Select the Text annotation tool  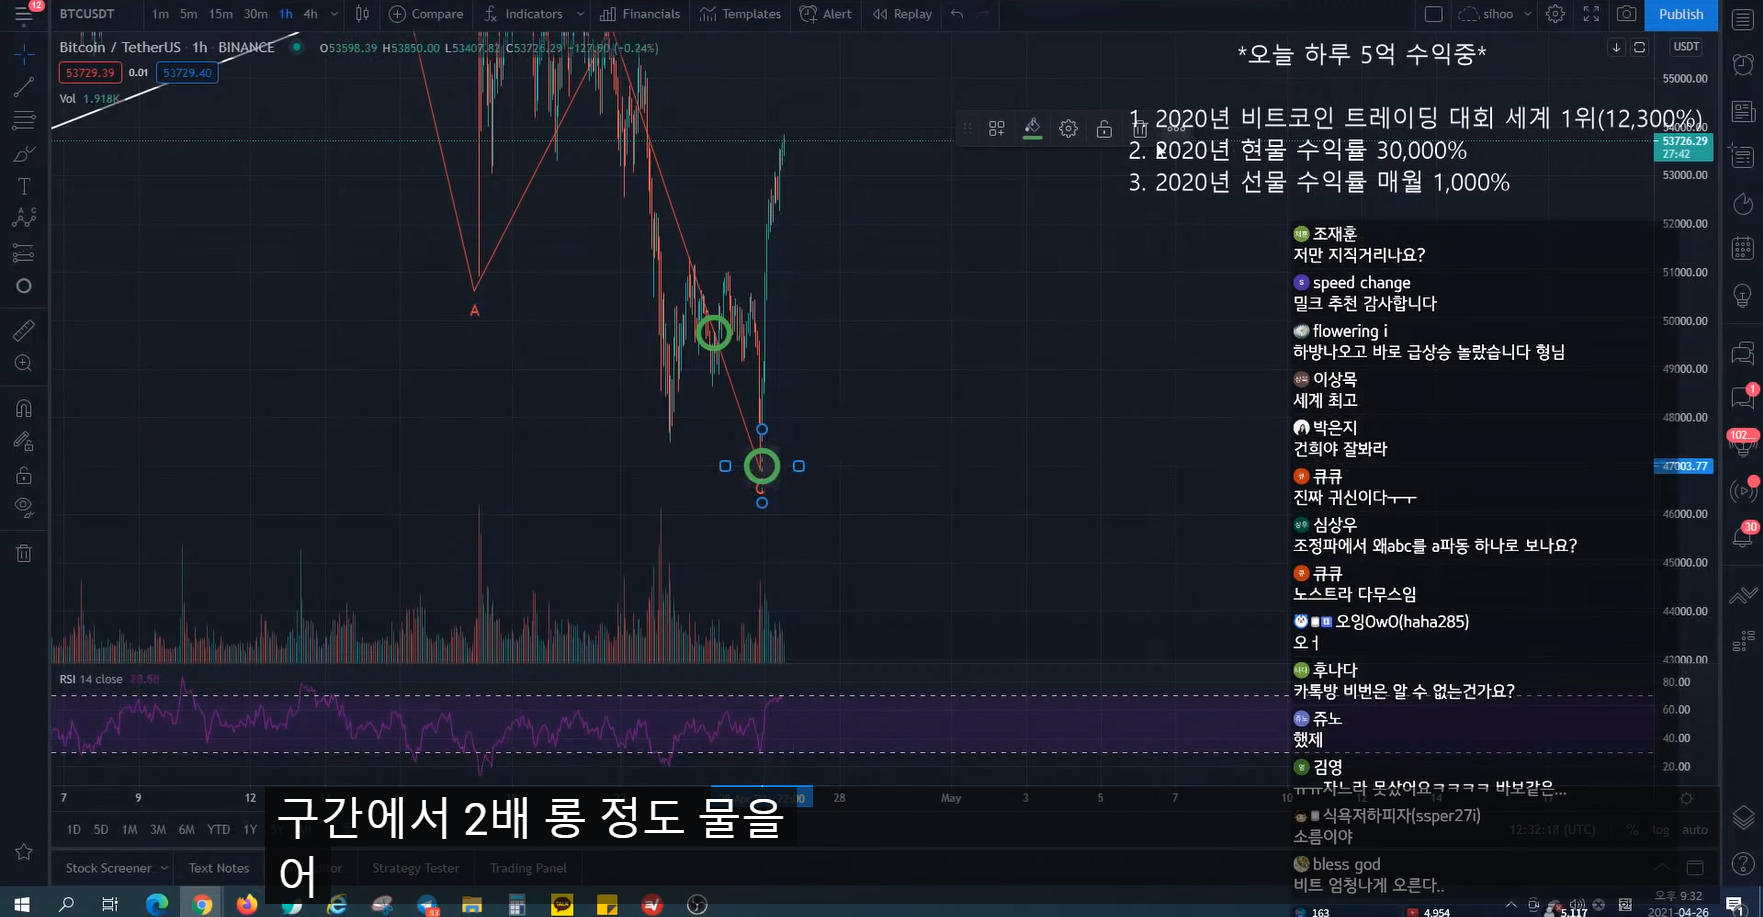click(24, 186)
